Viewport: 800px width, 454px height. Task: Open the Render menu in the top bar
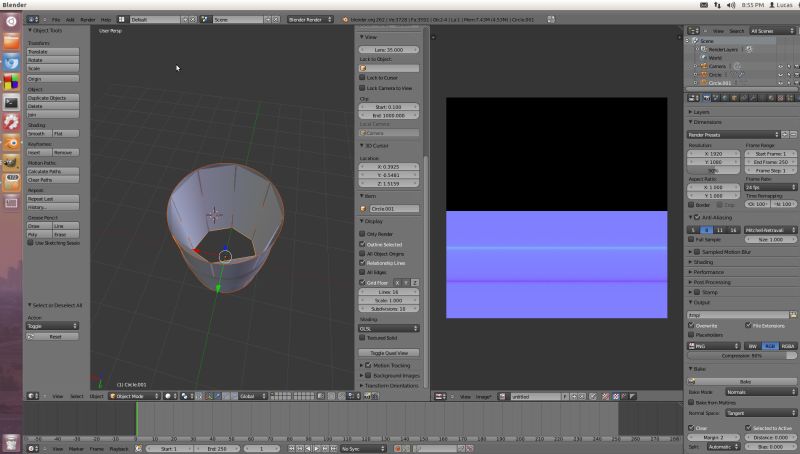tap(88, 19)
